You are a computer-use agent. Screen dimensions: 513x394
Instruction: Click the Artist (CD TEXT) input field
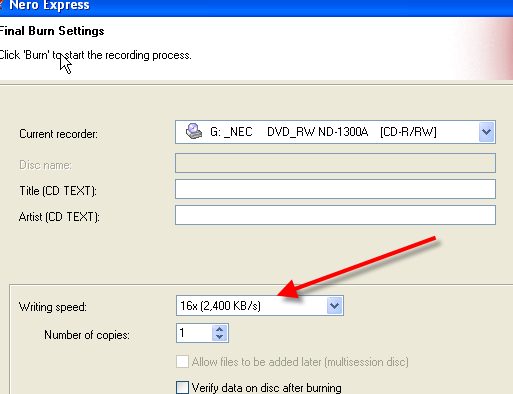[x=335, y=215]
